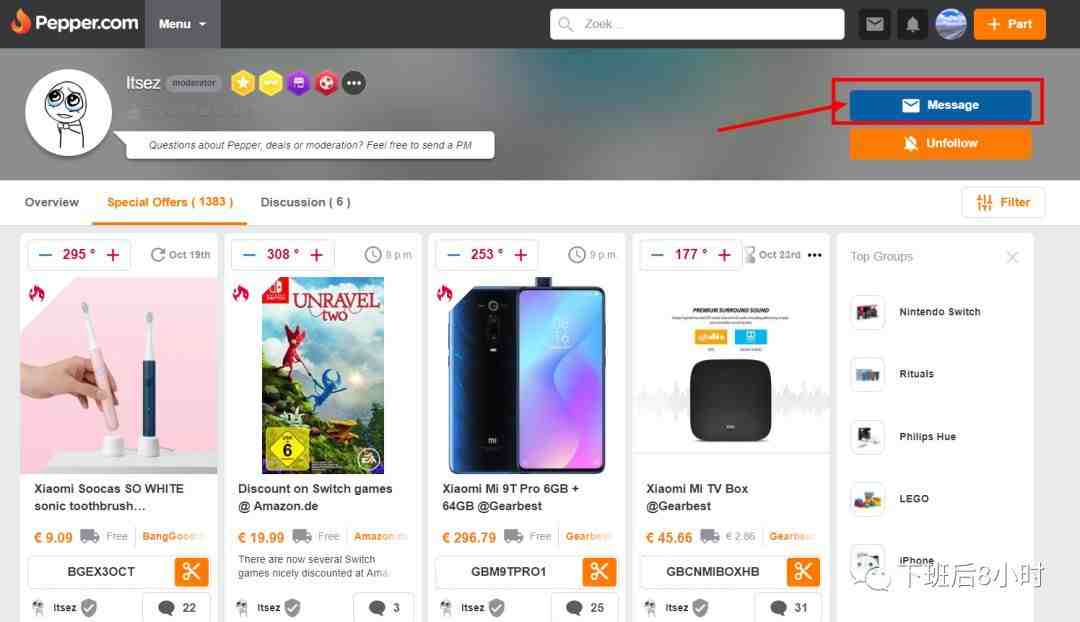Send a Message to Itsez

tap(940, 105)
